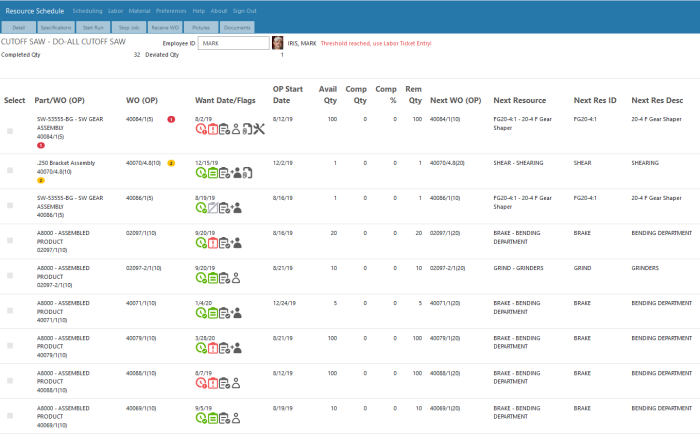Click the yellow badge 2 beside WO 40070/4.8(10)

coord(171,163)
